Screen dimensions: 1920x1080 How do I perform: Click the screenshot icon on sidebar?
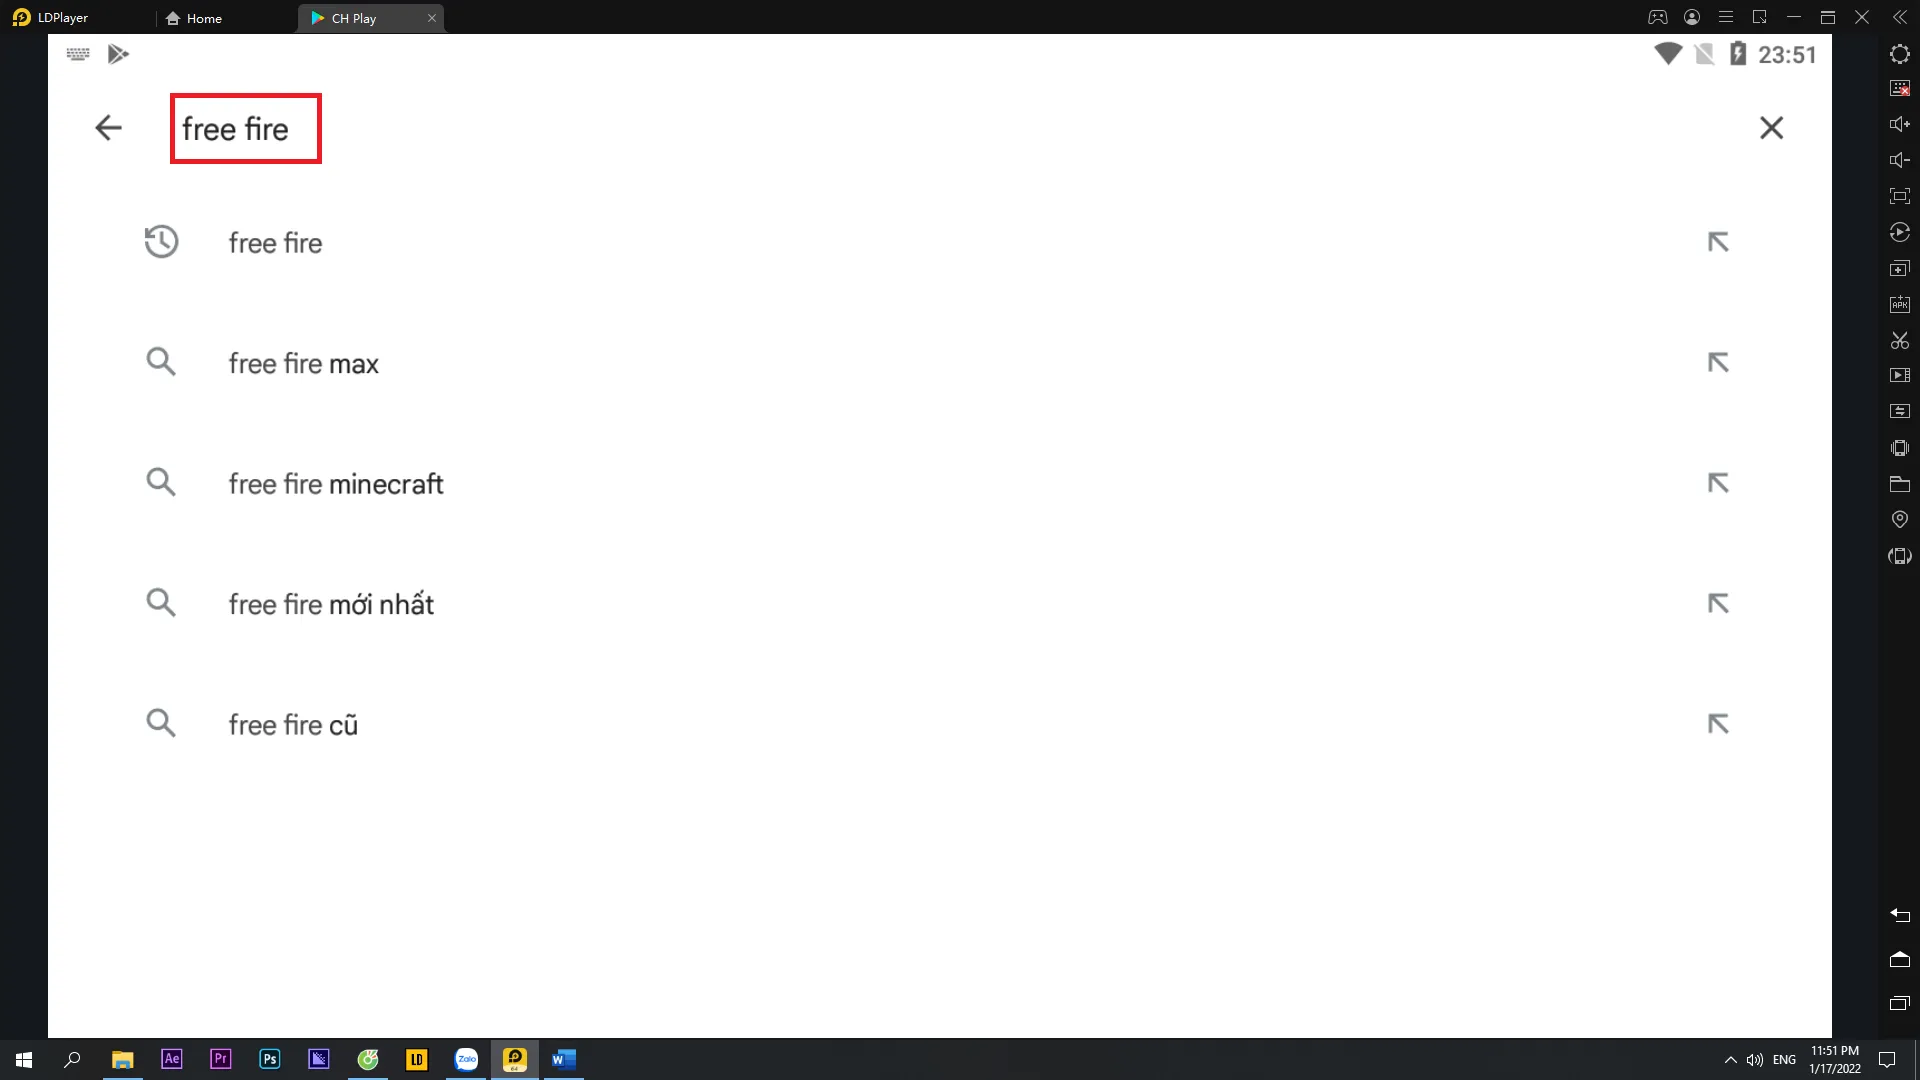click(x=1899, y=196)
